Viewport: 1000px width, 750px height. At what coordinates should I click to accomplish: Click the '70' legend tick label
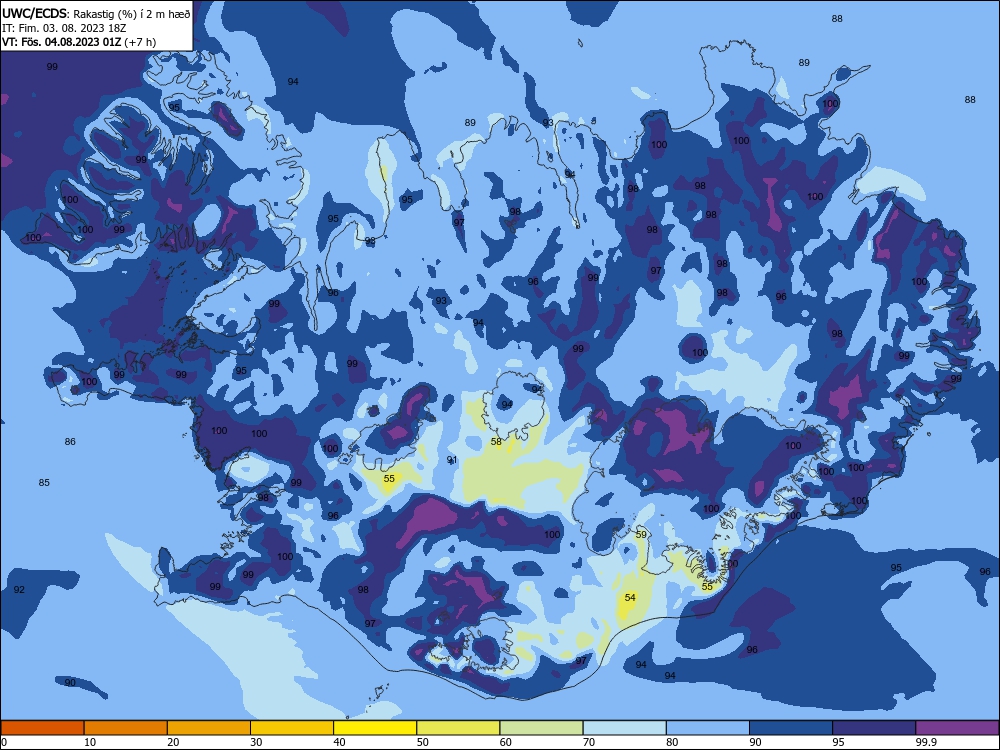[589, 742]
